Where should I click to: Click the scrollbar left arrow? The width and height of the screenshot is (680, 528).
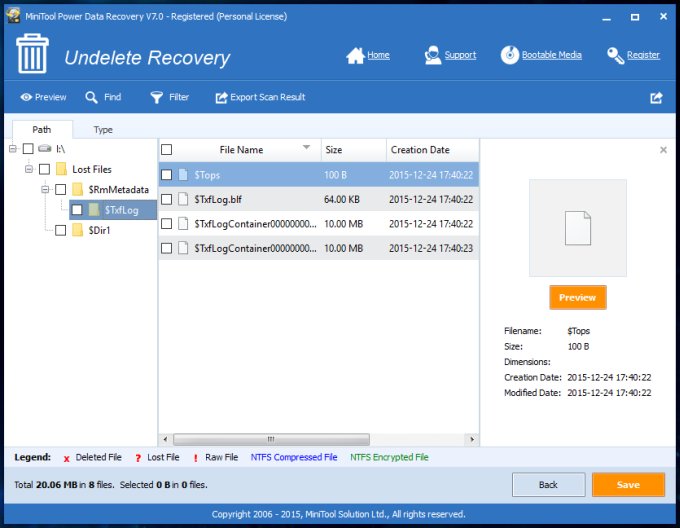(x=165, y=439)
